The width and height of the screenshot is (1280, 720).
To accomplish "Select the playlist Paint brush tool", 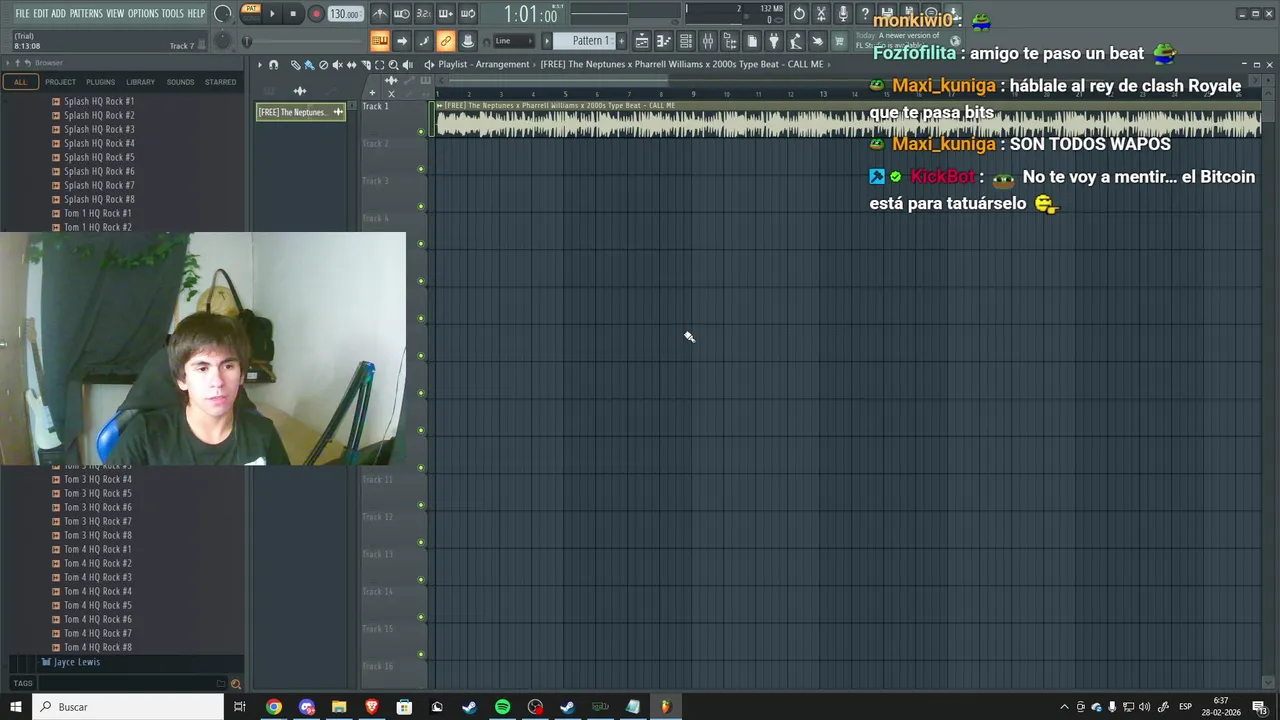I will [309, 64].
